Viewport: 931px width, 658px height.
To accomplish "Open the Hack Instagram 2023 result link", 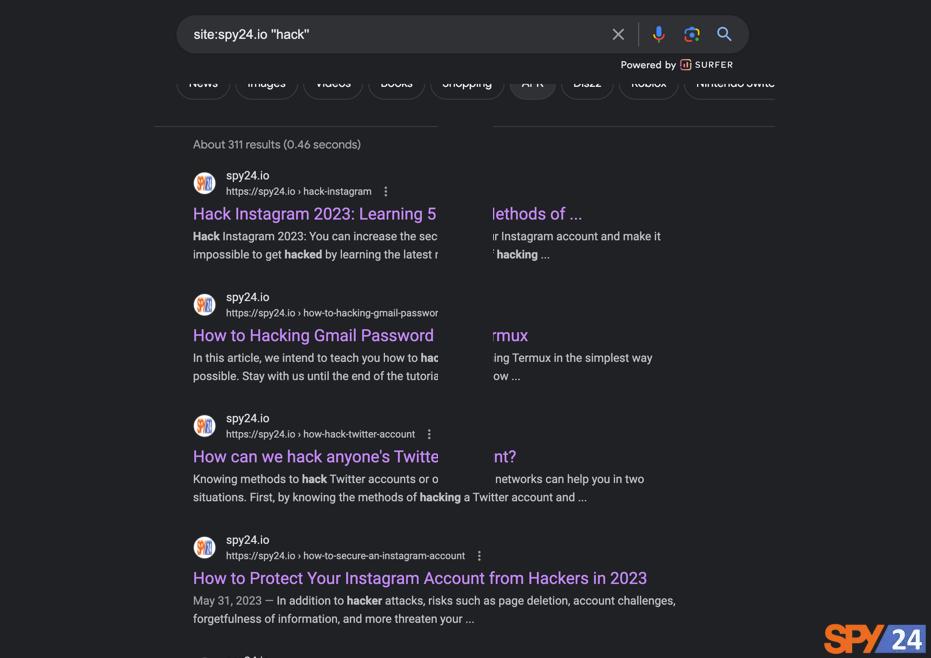I will [388, 214].
